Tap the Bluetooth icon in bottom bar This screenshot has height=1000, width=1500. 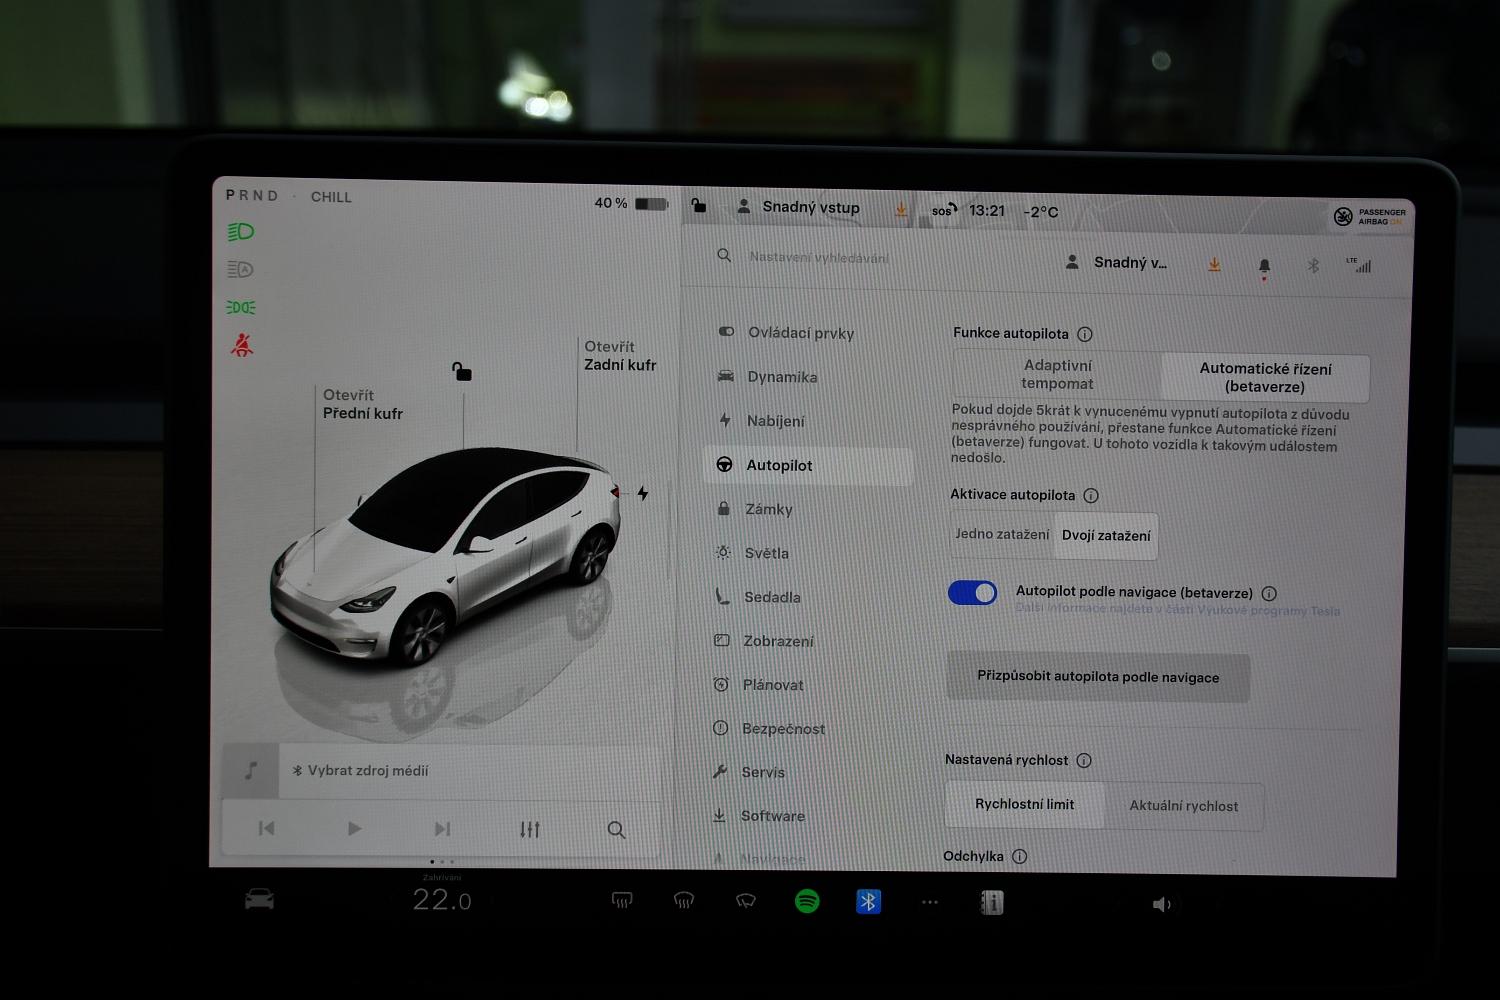point(868,902)
